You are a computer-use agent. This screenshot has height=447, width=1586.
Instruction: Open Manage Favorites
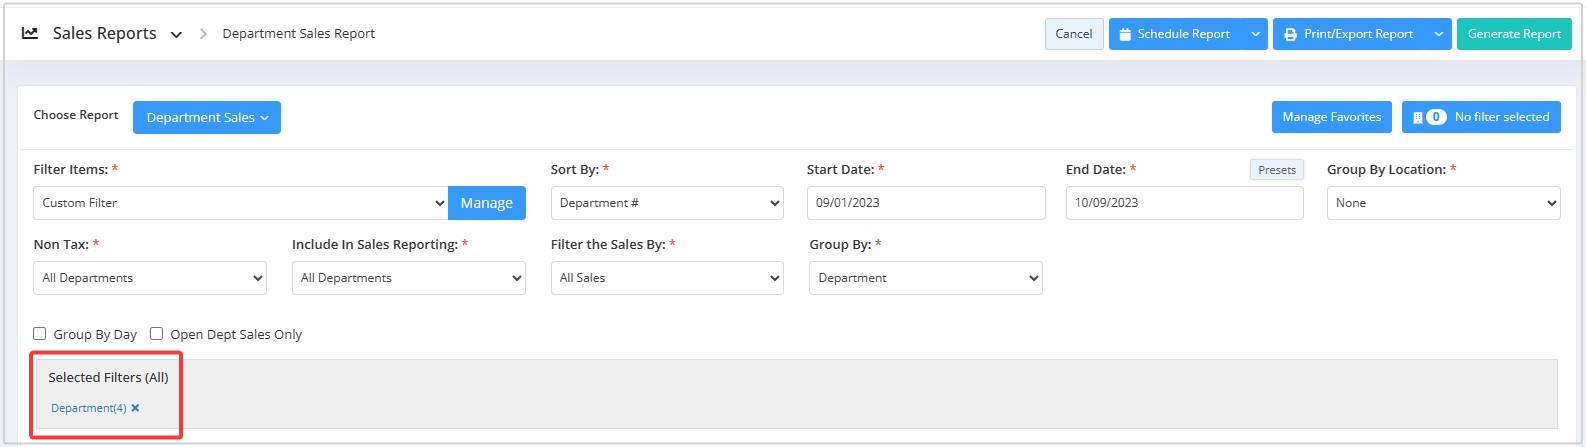coord(1331,117)
